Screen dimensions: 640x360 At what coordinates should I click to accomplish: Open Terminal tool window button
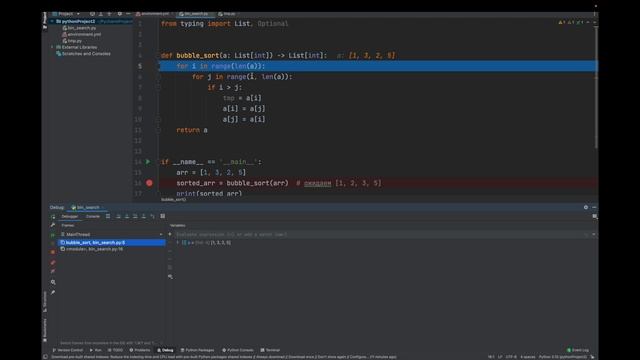270,350
